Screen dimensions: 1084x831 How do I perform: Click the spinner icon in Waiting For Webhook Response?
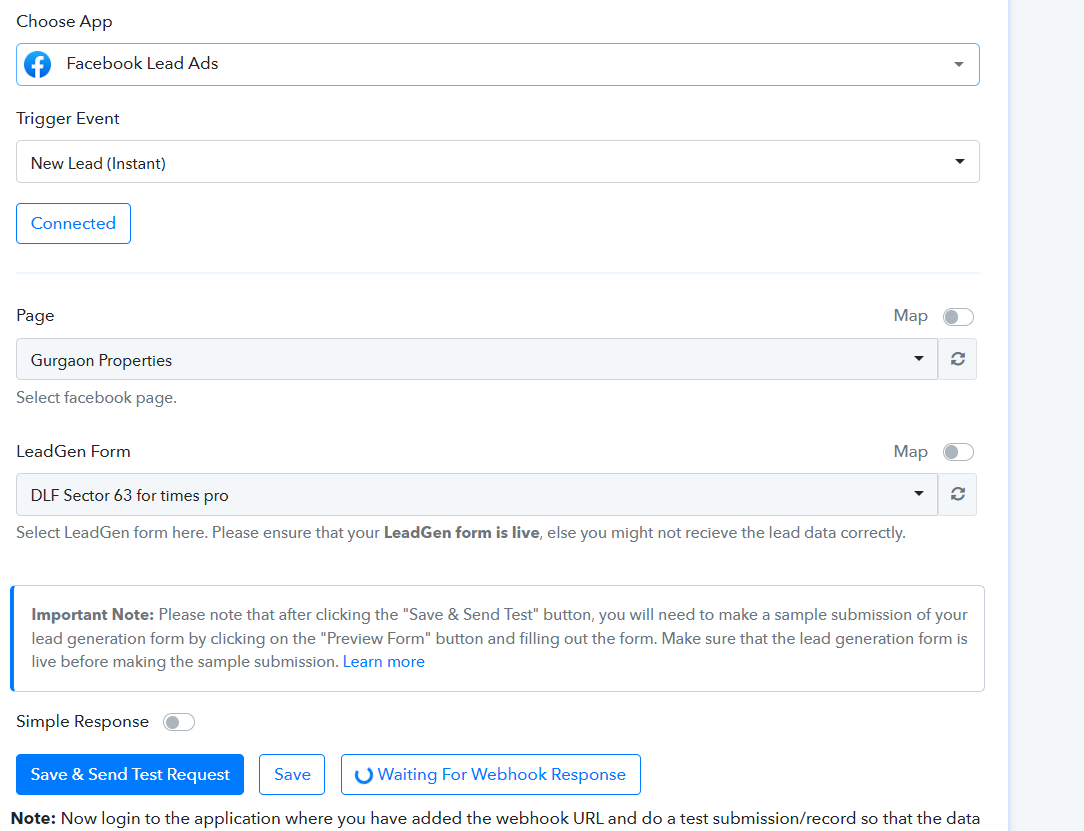pyautogui.click(x=364, y=775)
